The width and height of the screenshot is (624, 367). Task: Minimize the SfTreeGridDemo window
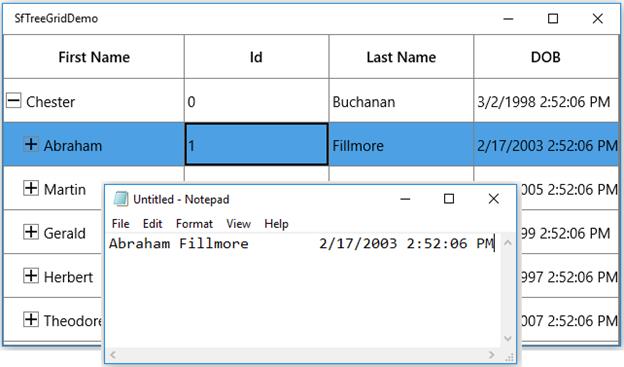pyautogui.click(x=508, y=19)
